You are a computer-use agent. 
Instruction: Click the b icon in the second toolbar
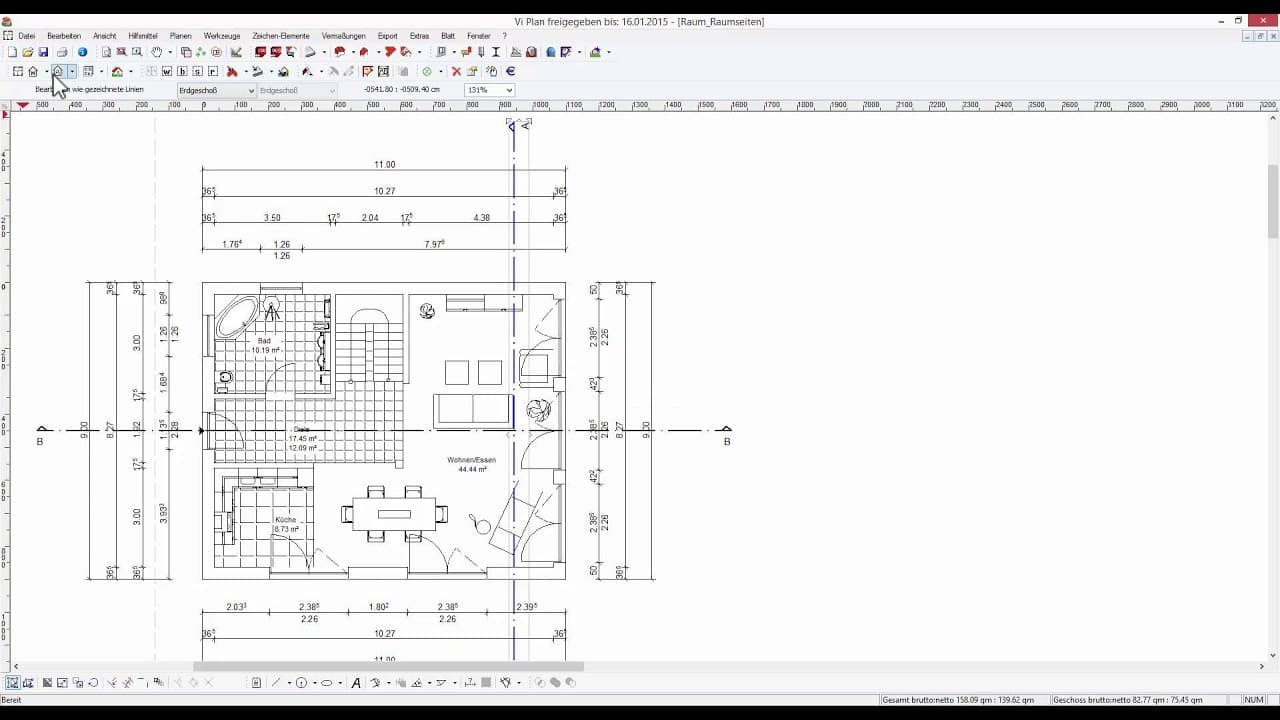182,71
